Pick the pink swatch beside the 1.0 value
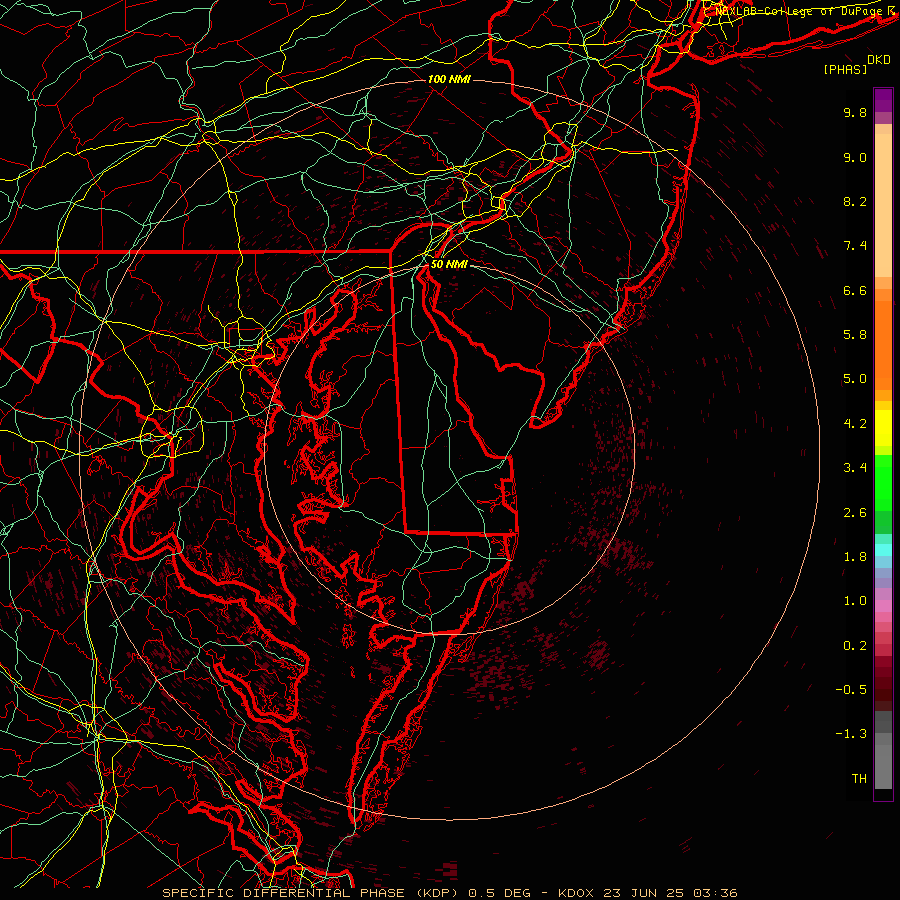The image size is (900, 900). coord(883,606)
